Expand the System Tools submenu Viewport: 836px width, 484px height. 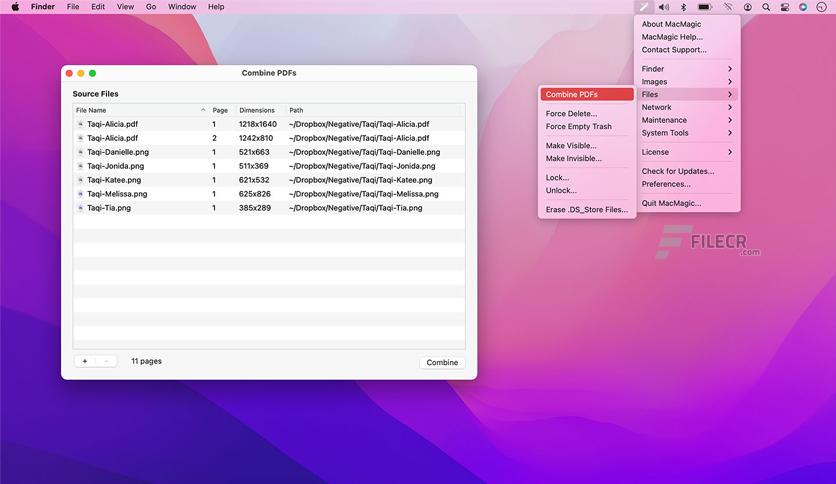687,133
